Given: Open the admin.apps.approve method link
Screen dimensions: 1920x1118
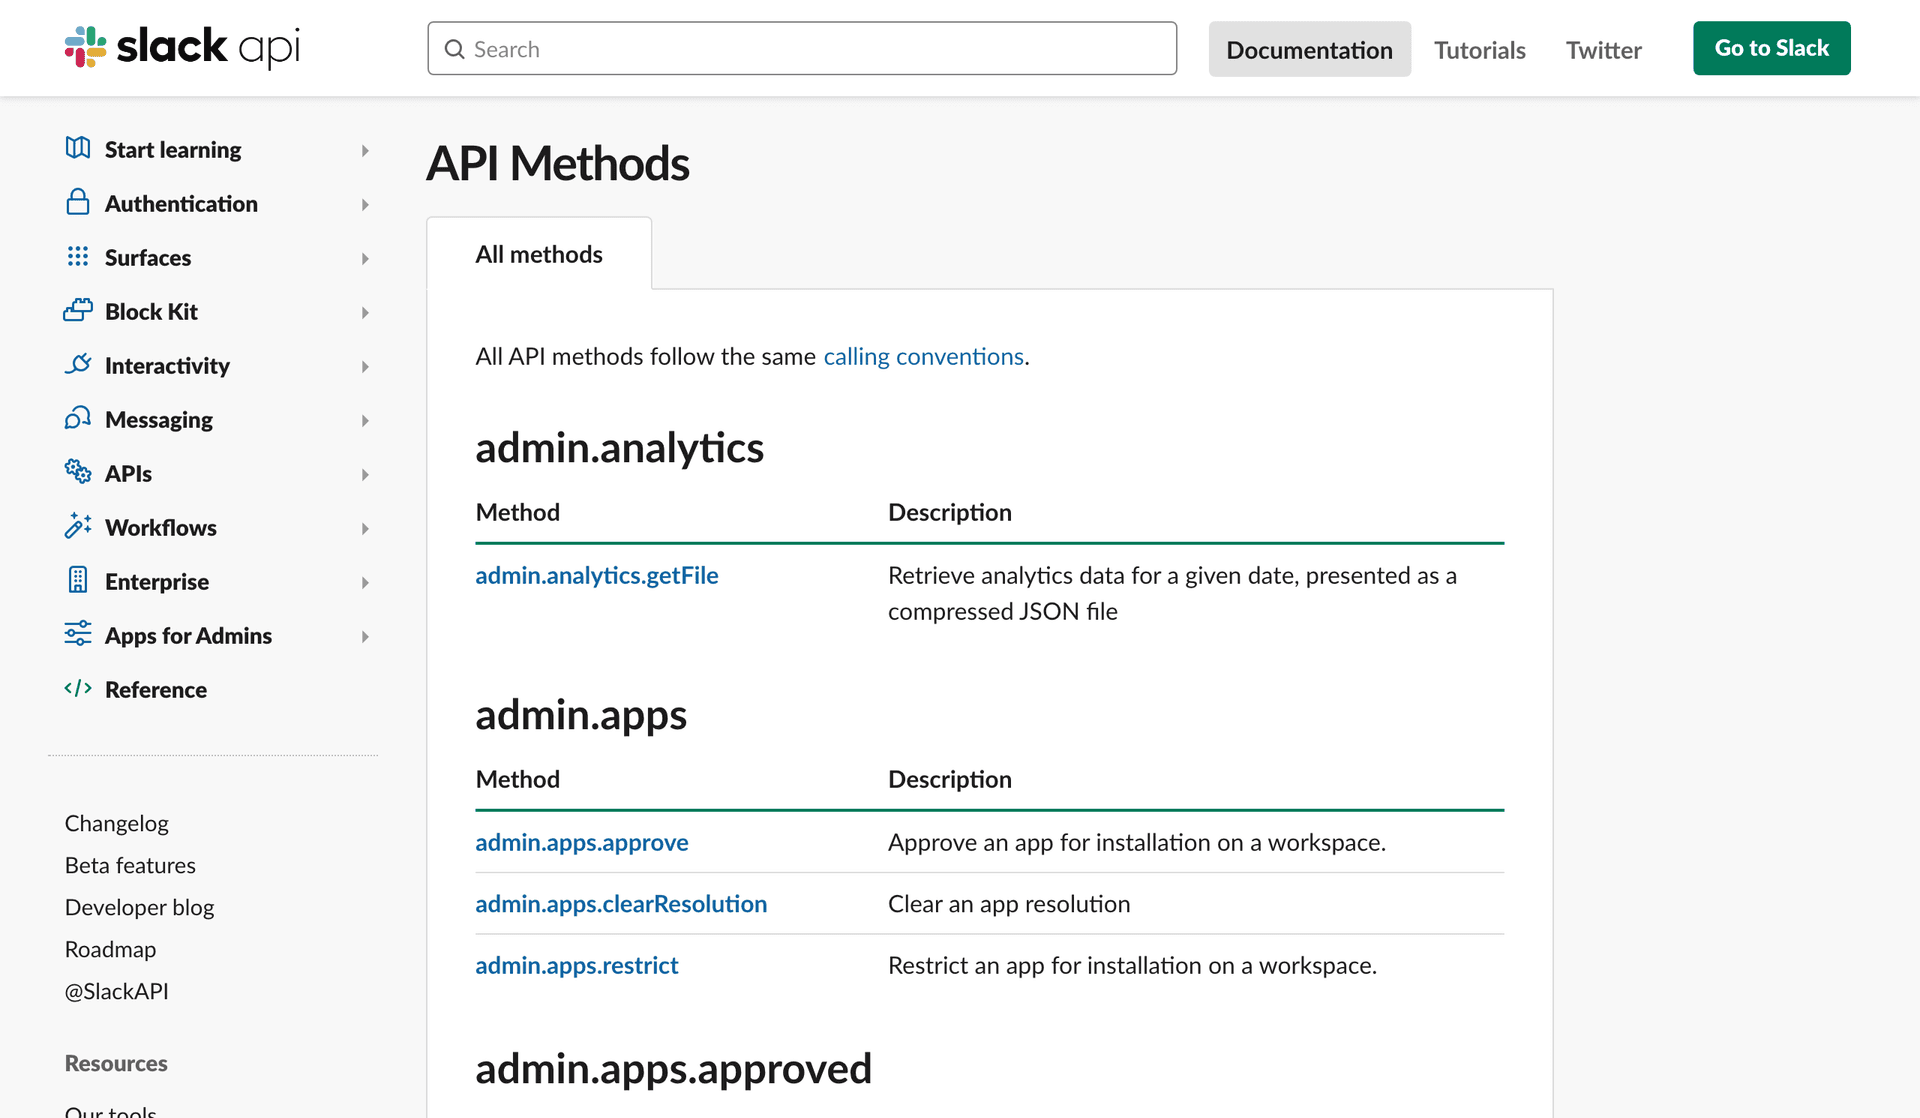Looking at the screenshot, I should pos(581,842).
